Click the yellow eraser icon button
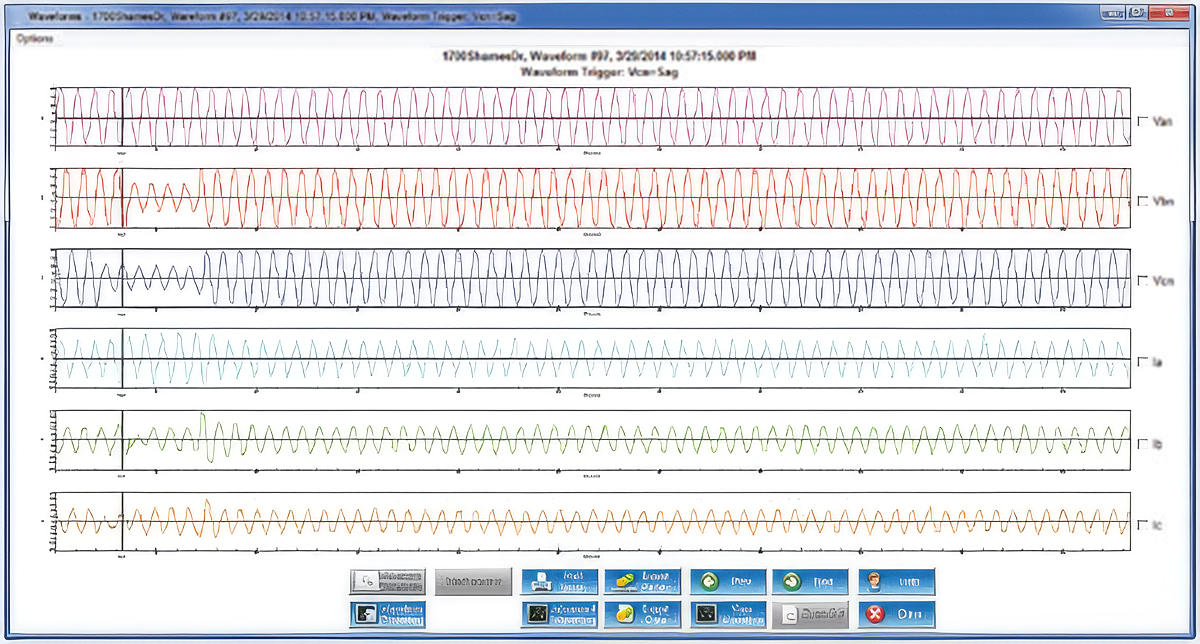Image resolution: width=1200 pixels, height=644 pixels. 643,582
